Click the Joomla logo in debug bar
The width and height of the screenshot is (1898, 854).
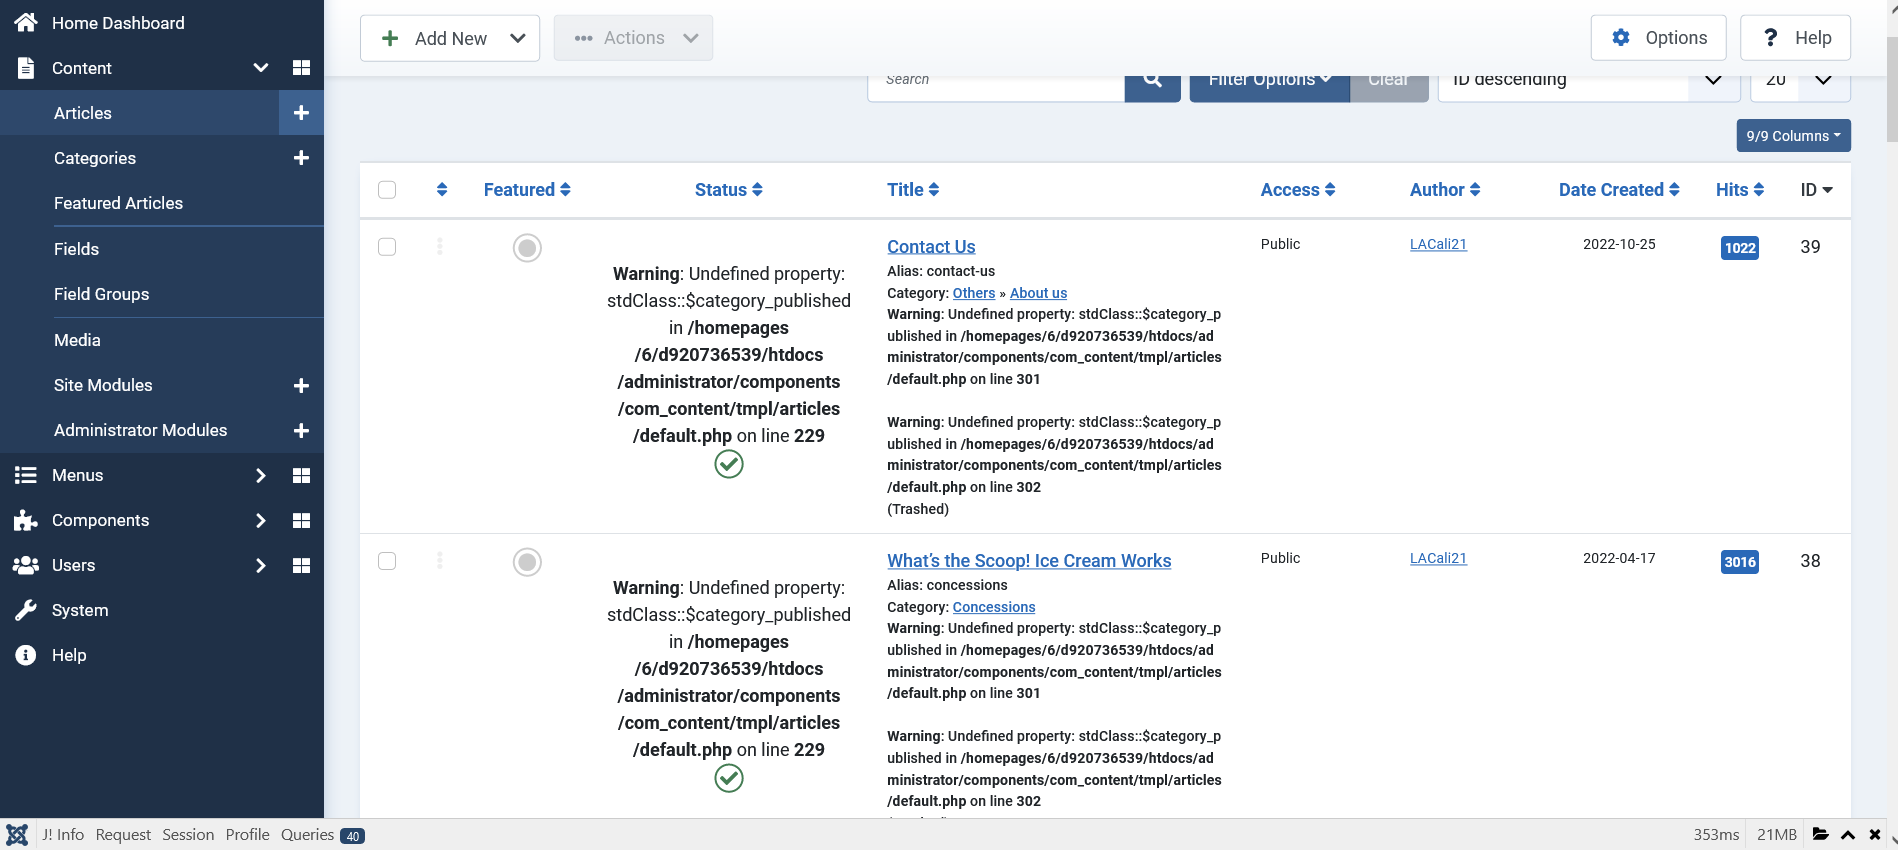click(17, 835)
